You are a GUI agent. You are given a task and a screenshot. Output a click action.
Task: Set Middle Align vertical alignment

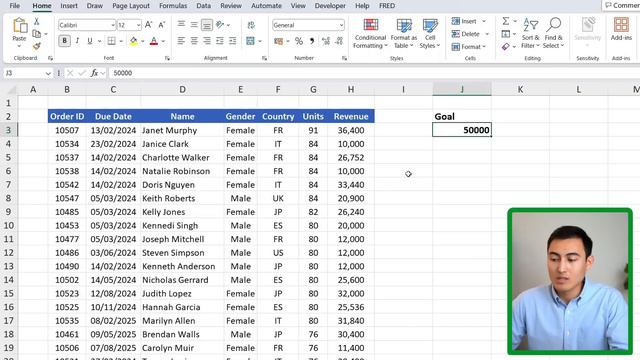[194, 25]
